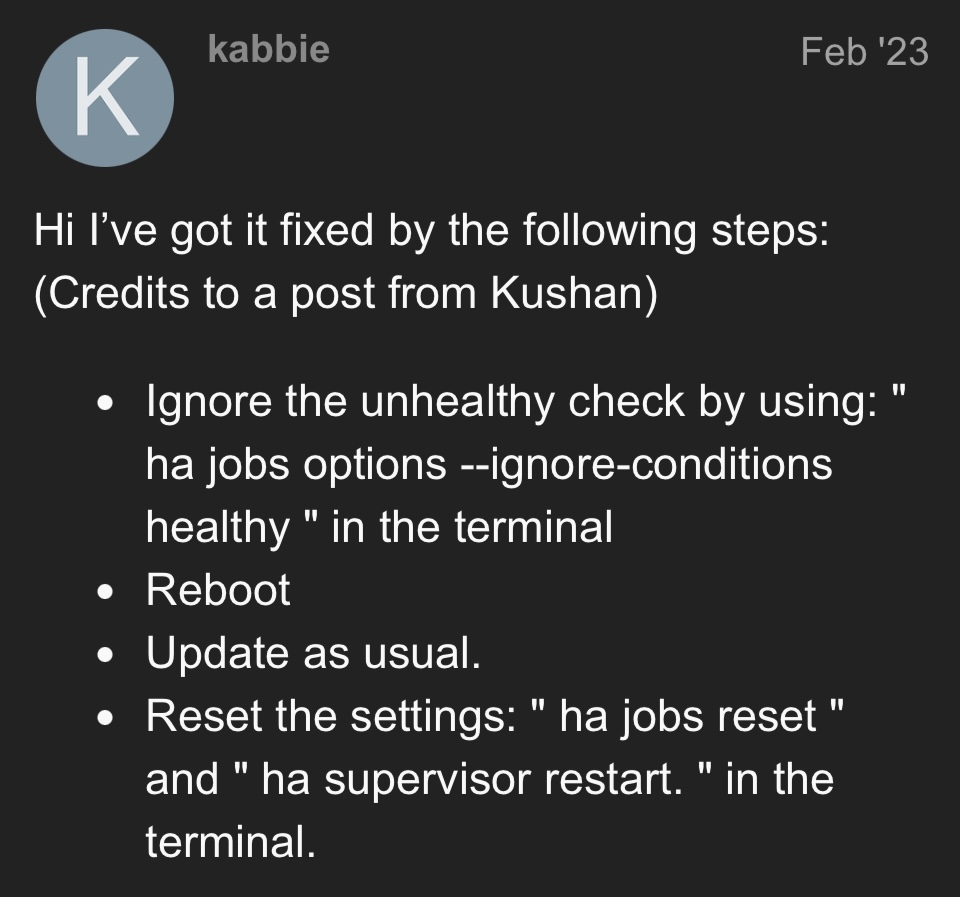Click "healthy" before "in the terminal"
Screen dimensions: 960x897
click(x=217, y=527)
